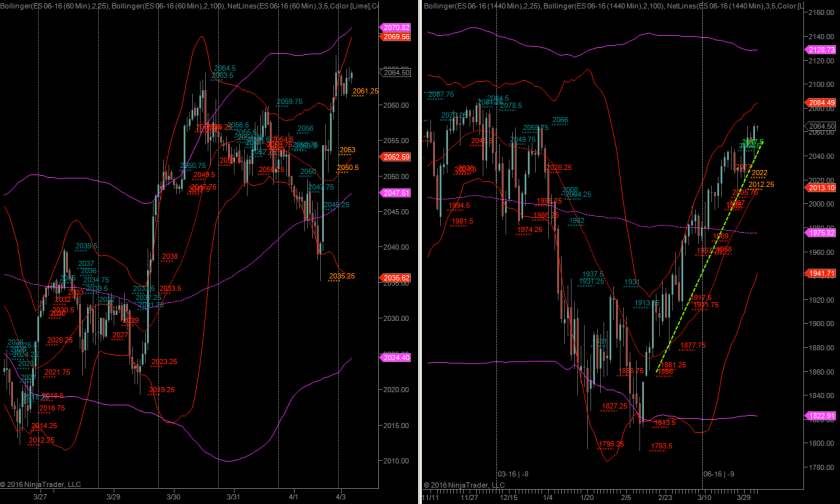Click the magenta 2024.40 price marker
The image size is (840, 504).
pos(395,358)
